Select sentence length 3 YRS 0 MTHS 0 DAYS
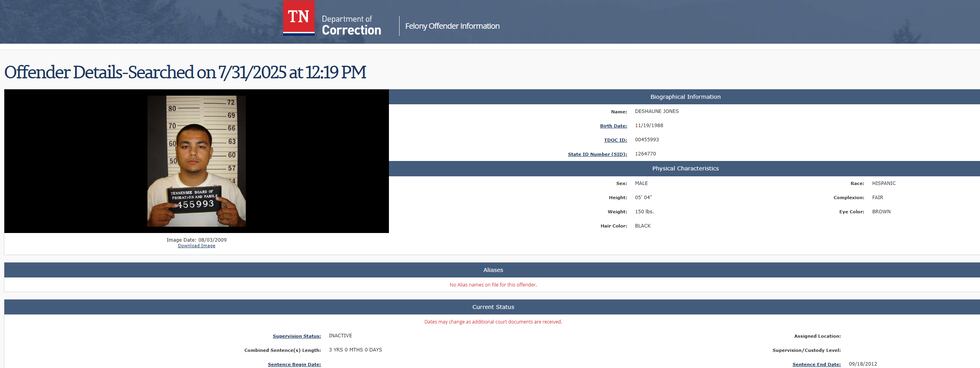The height and width of the screenshot is (368, 980). coord(355,350)
